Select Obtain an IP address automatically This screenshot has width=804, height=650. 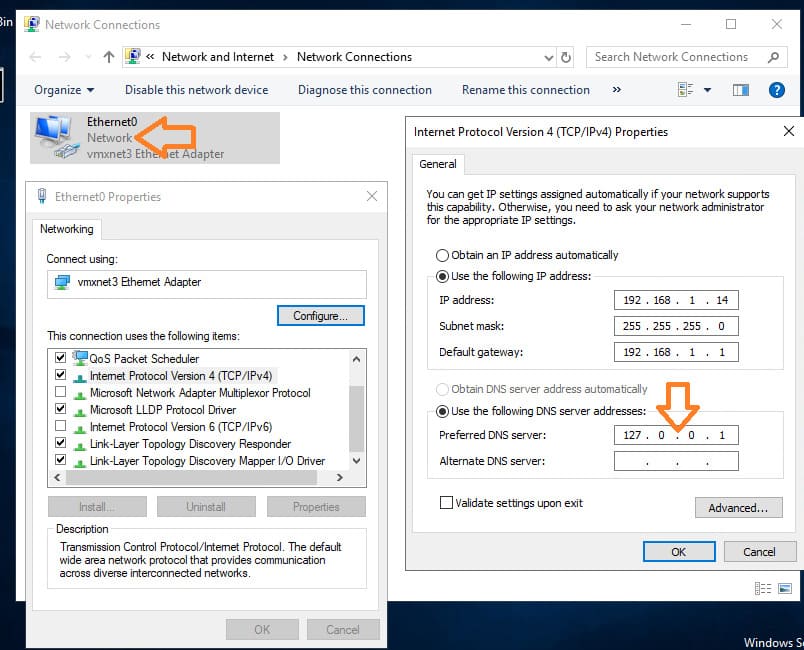click(442, 255)
